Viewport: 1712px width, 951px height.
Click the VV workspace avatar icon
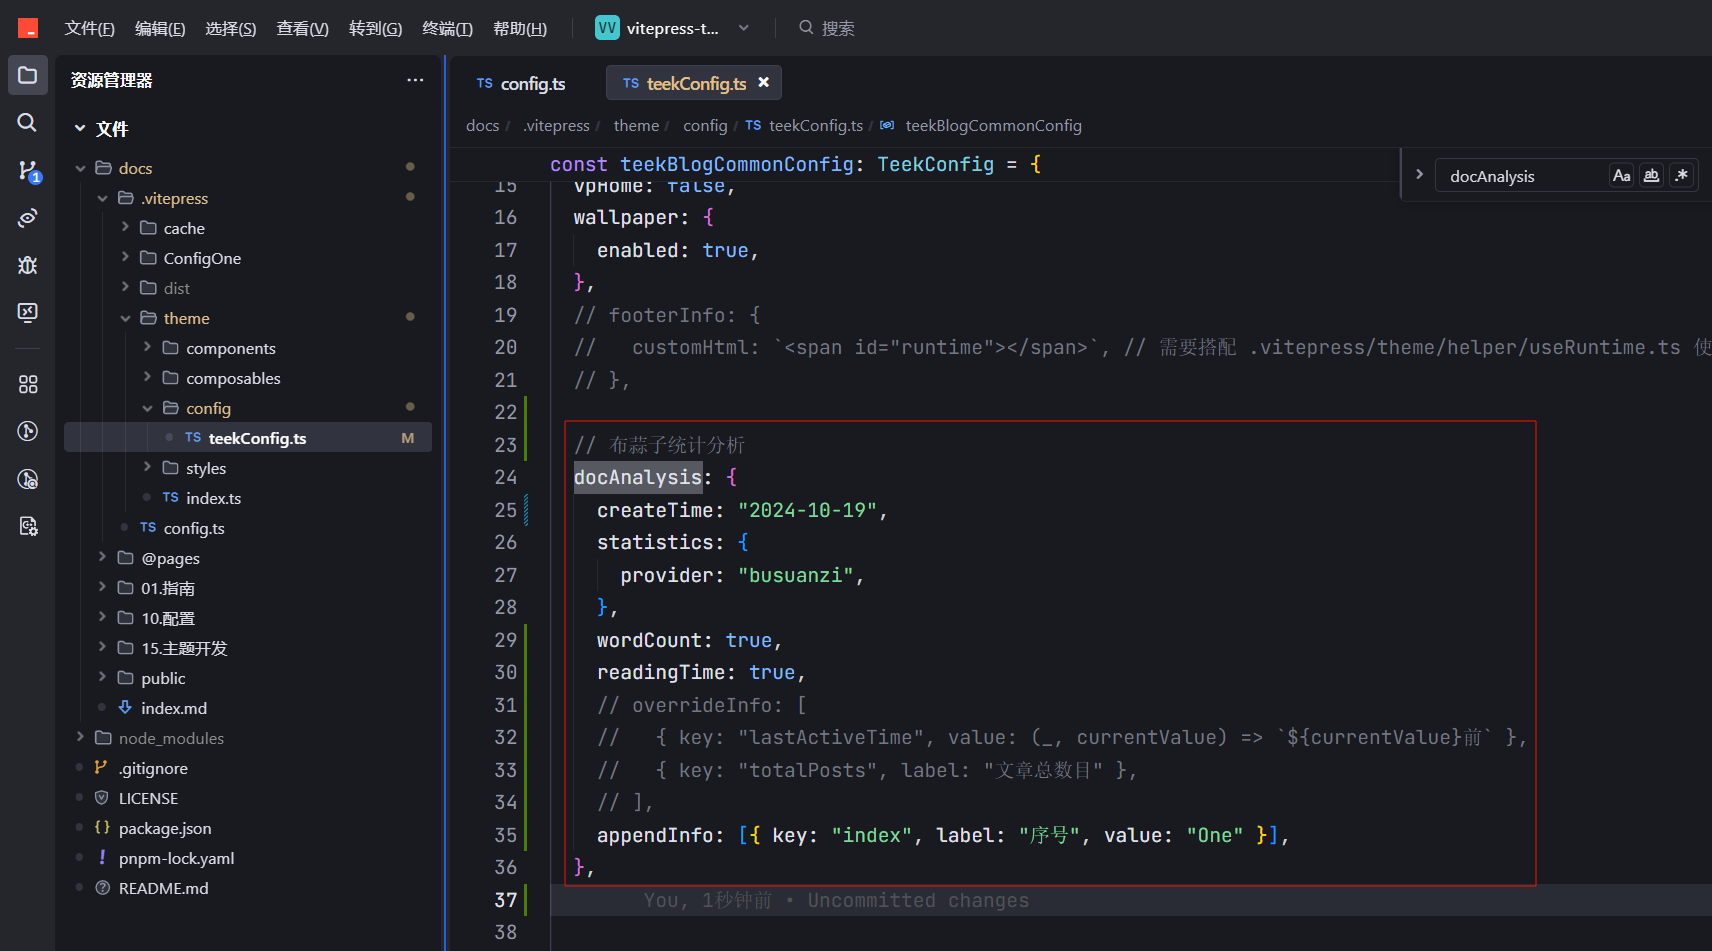607,28
